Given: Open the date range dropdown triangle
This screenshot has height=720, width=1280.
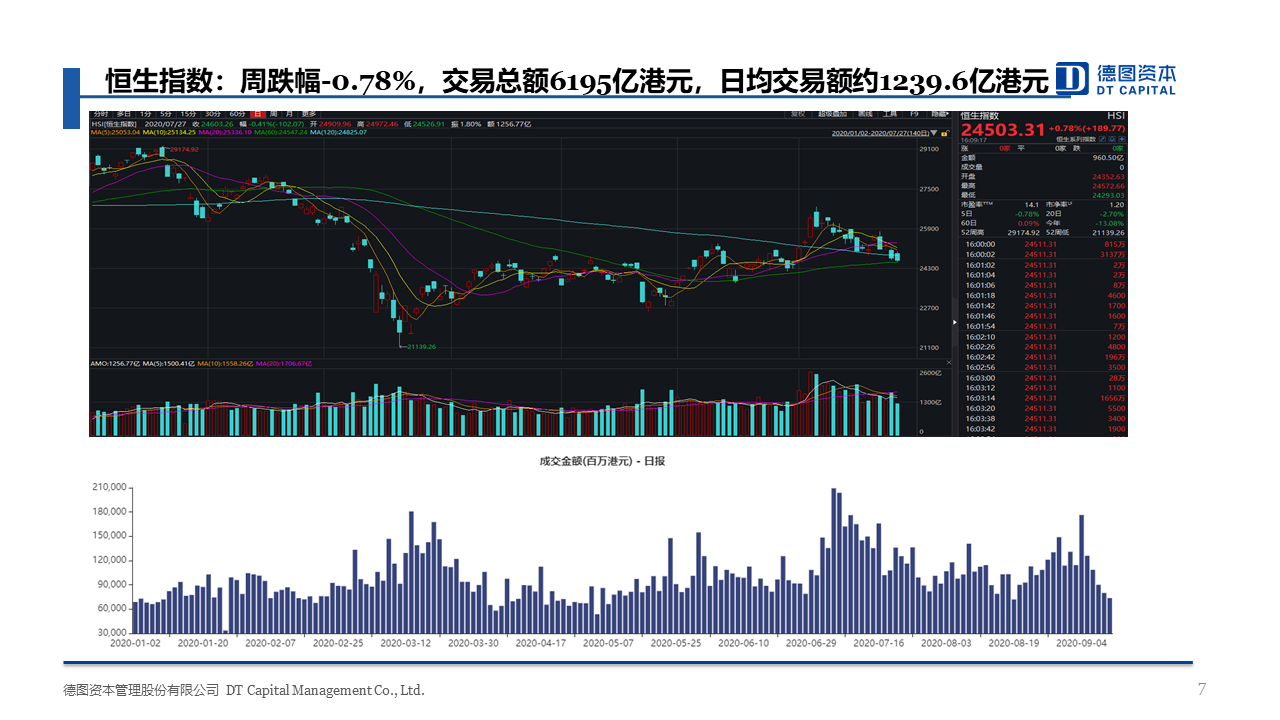Looking at the screenshot, I should coord(934,132).
